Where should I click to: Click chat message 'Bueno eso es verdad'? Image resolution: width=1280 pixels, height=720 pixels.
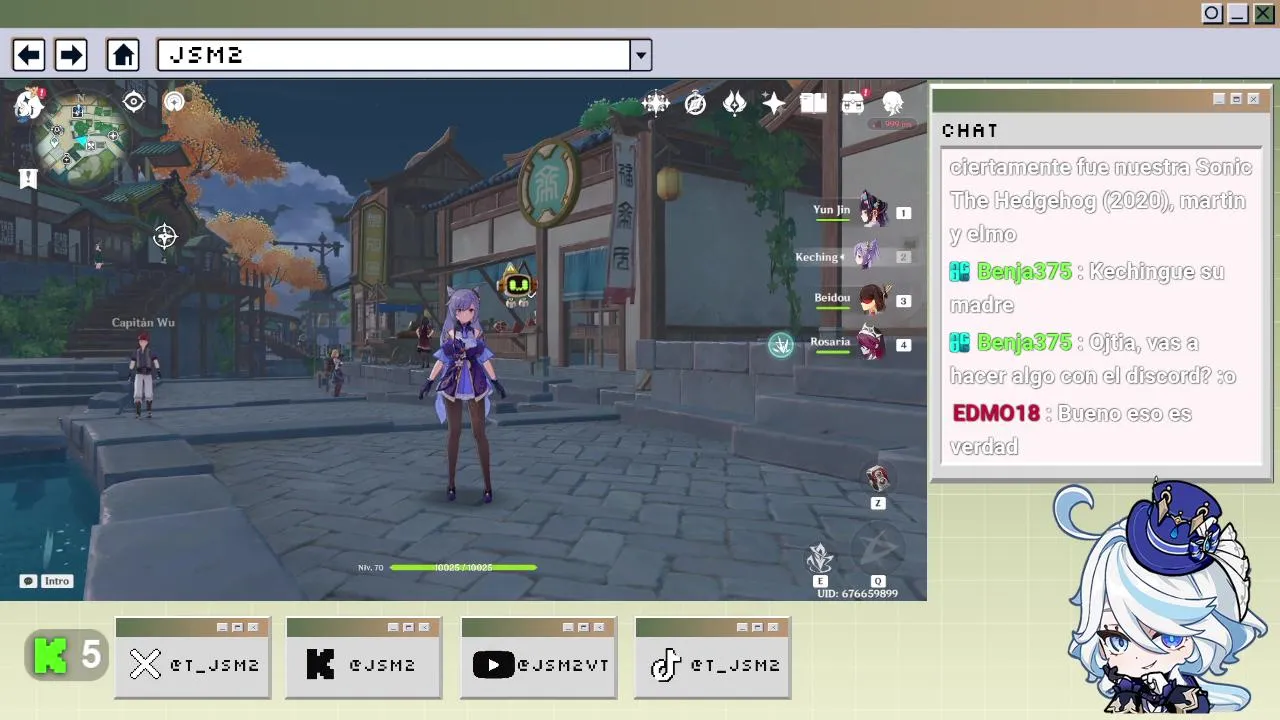click(1070, 430)
